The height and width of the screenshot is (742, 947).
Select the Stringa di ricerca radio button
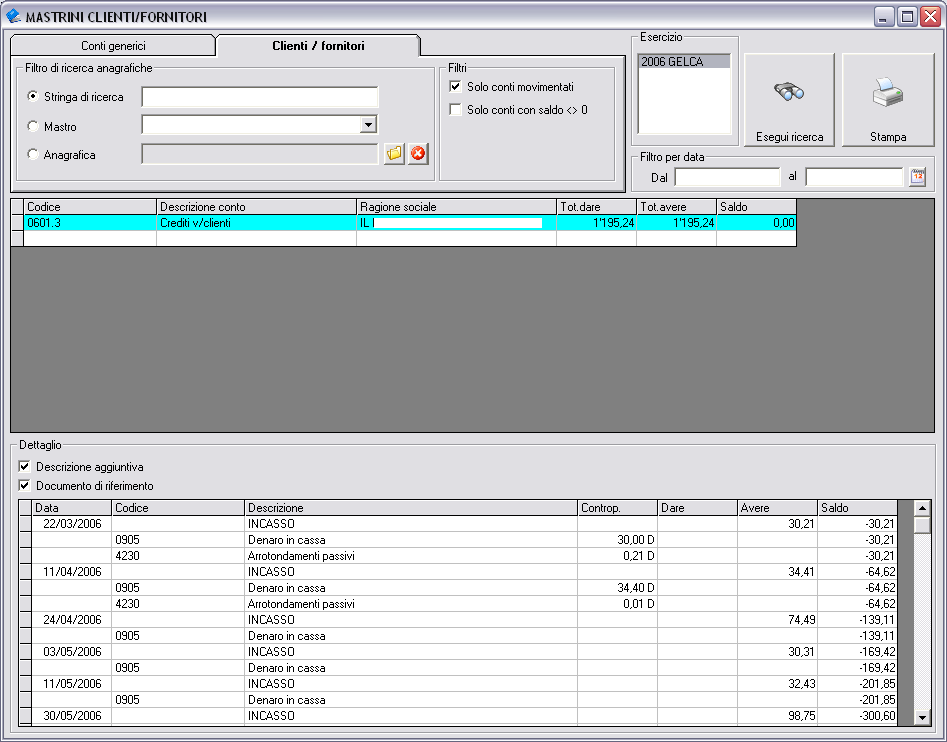click(x=33, y=97)
